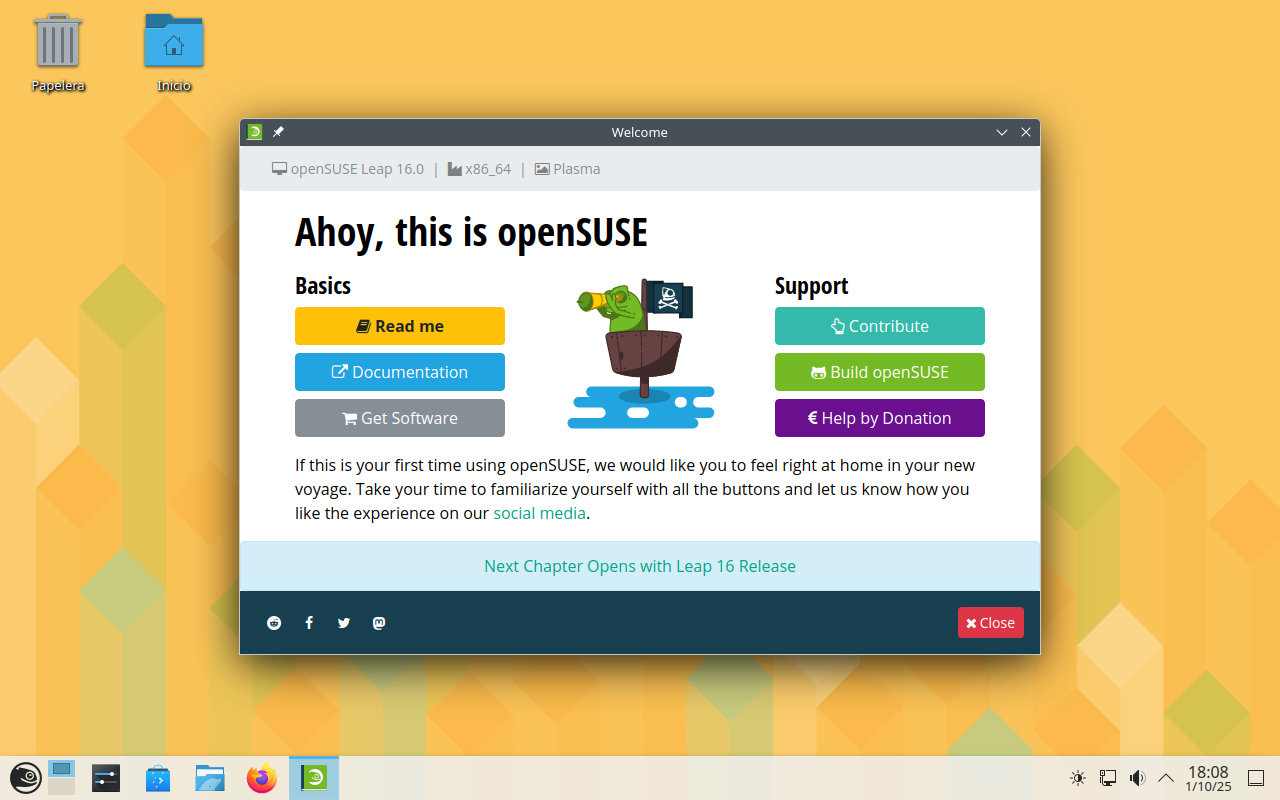
Task: Open the openSUSE application launcher menu
Action: click(25, 778)
